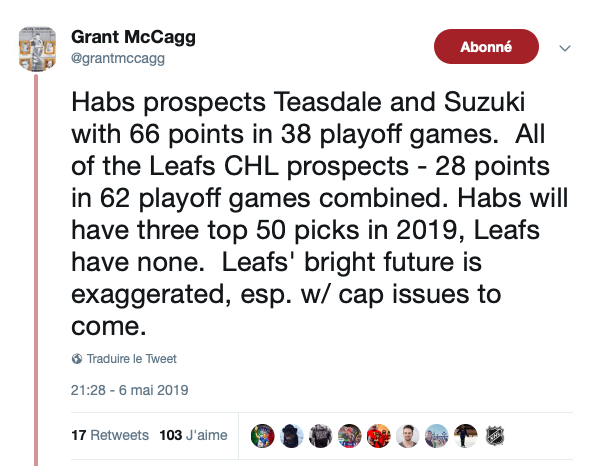Open the Grant McCagg display name link
This screenshot has height=466, width=594.
(x=133, y=37)
